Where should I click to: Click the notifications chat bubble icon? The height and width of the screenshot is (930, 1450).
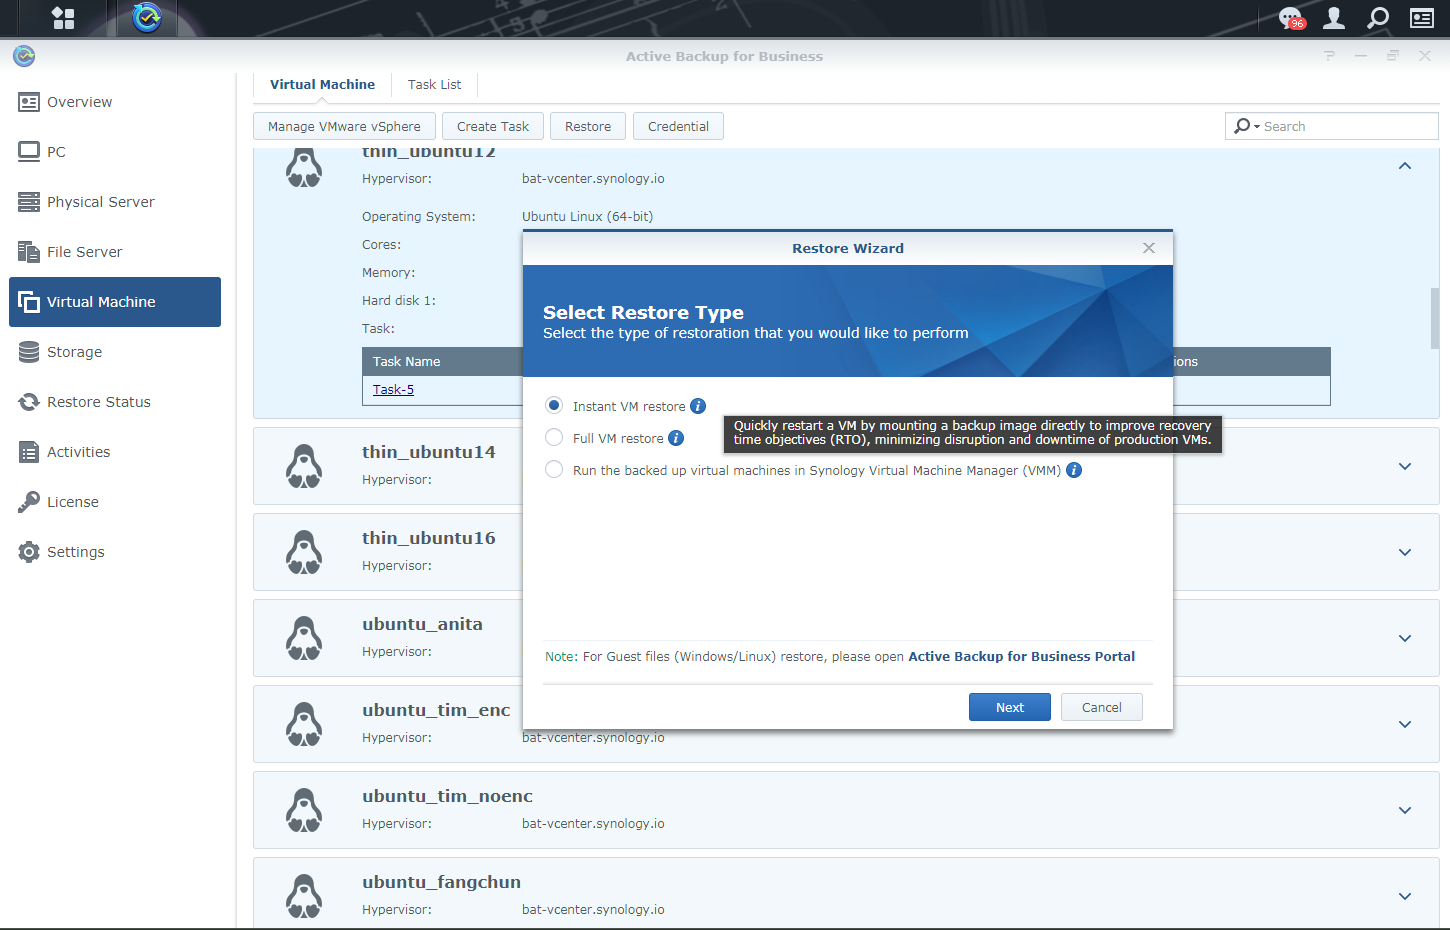pyautogui.click(x=1291, y=18)
